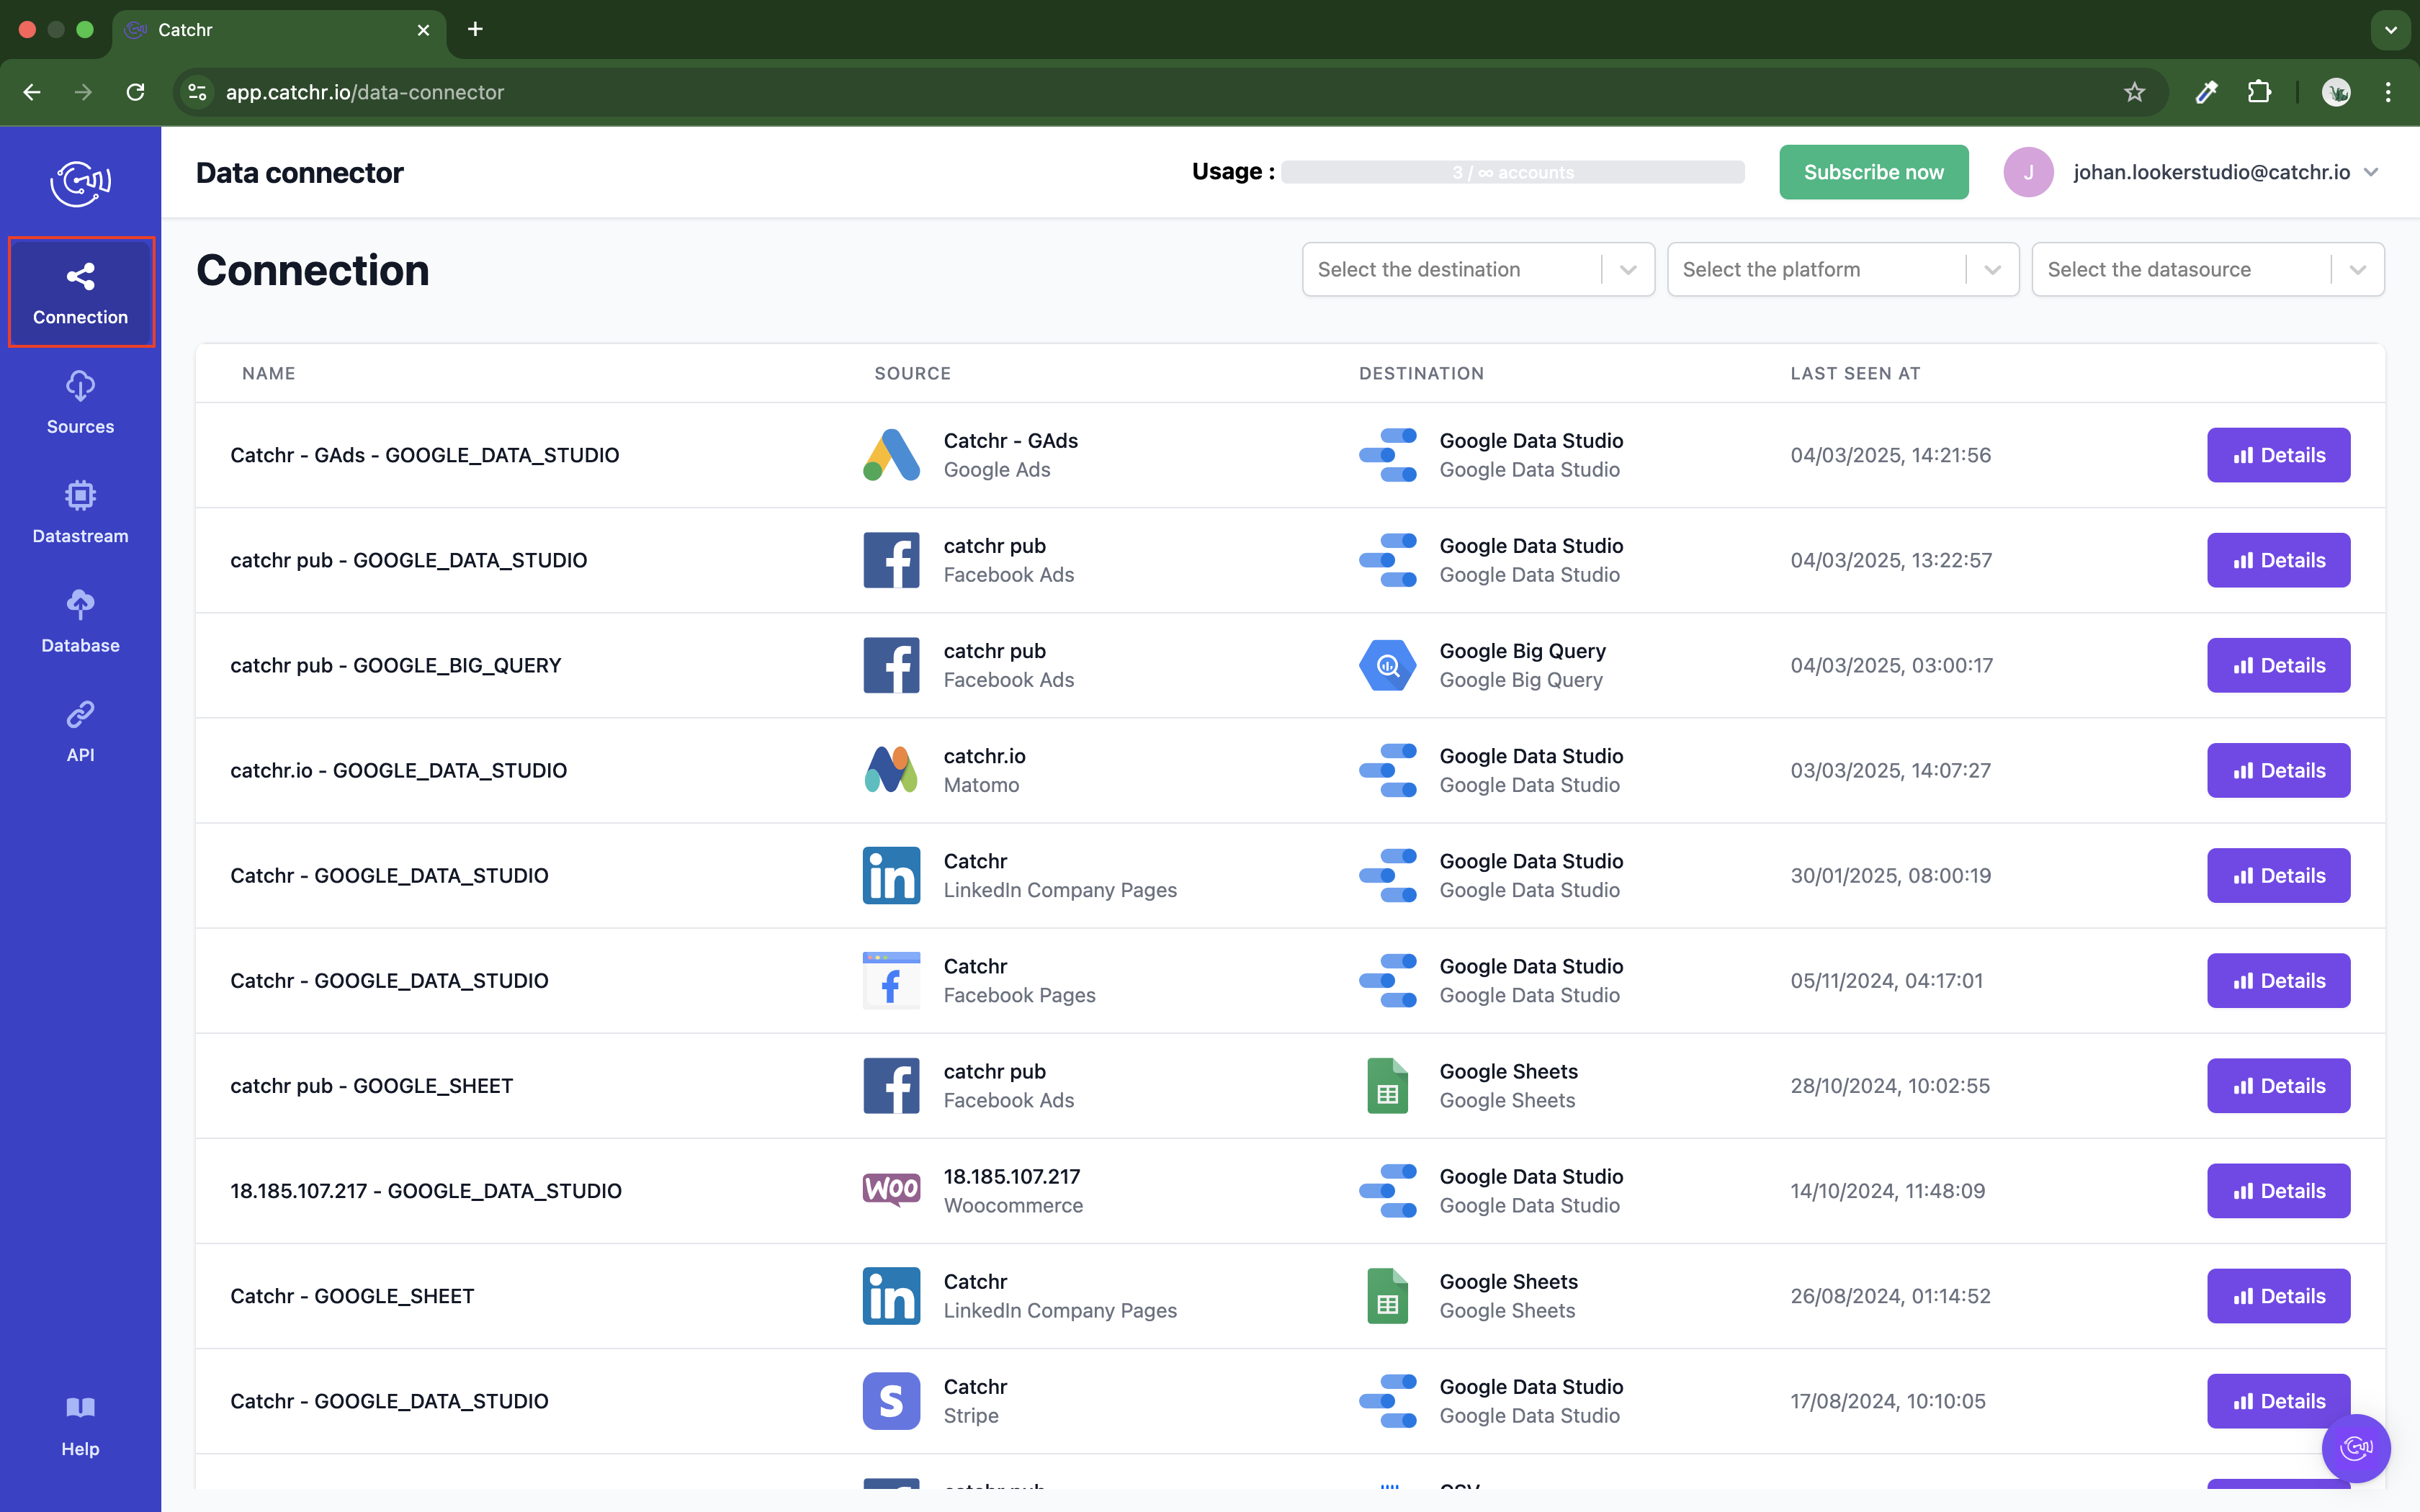Close the Catchr browser tab
This screenshot has width=2420, height=1512.
click(423, 30)
